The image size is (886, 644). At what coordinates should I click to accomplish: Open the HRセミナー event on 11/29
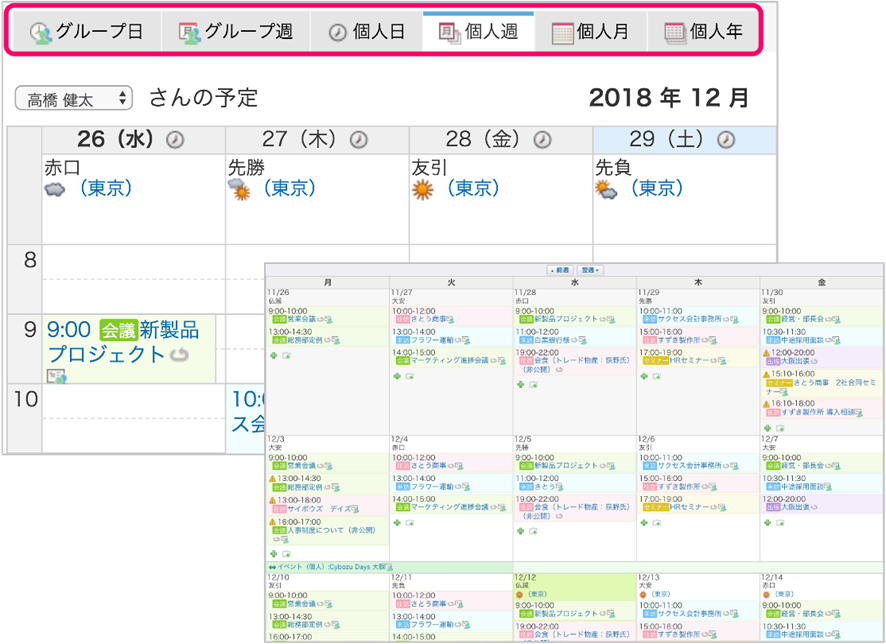click(x=689, y=360)
